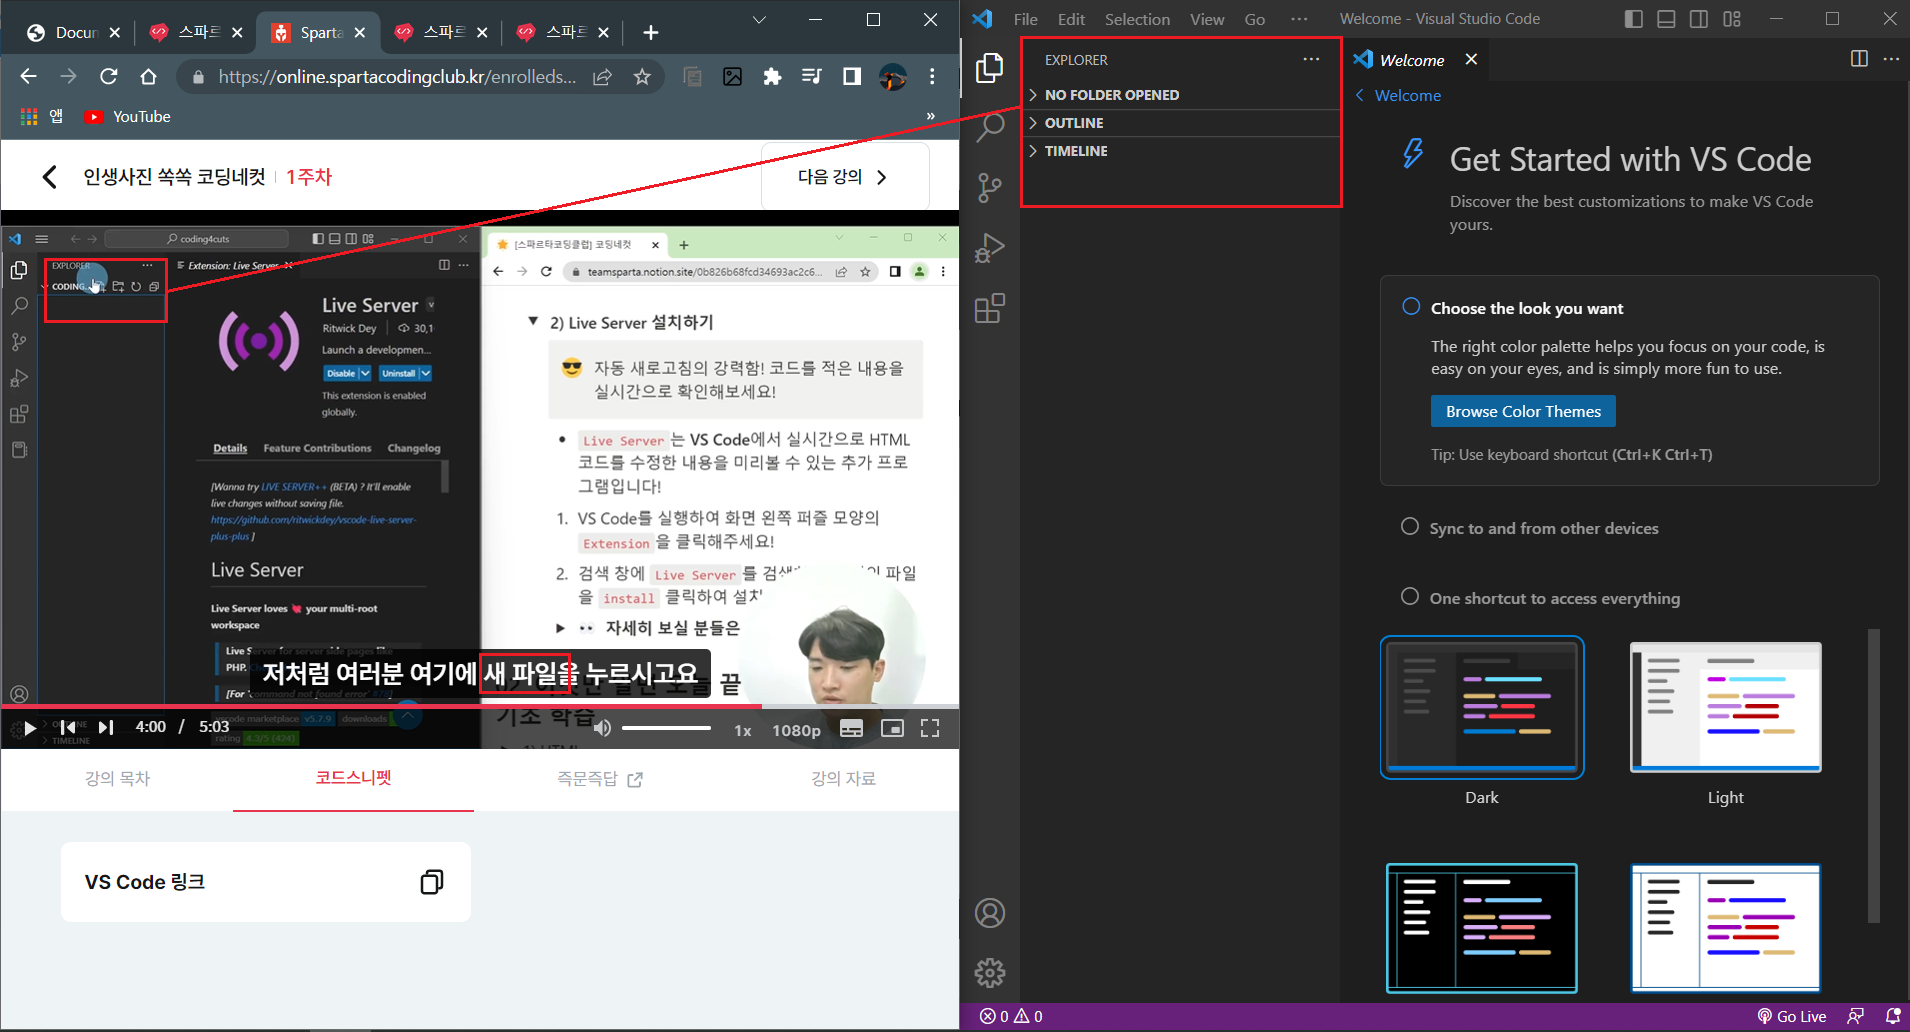Open Explorer Views and More Actions ellipsis

(1311, 59)
